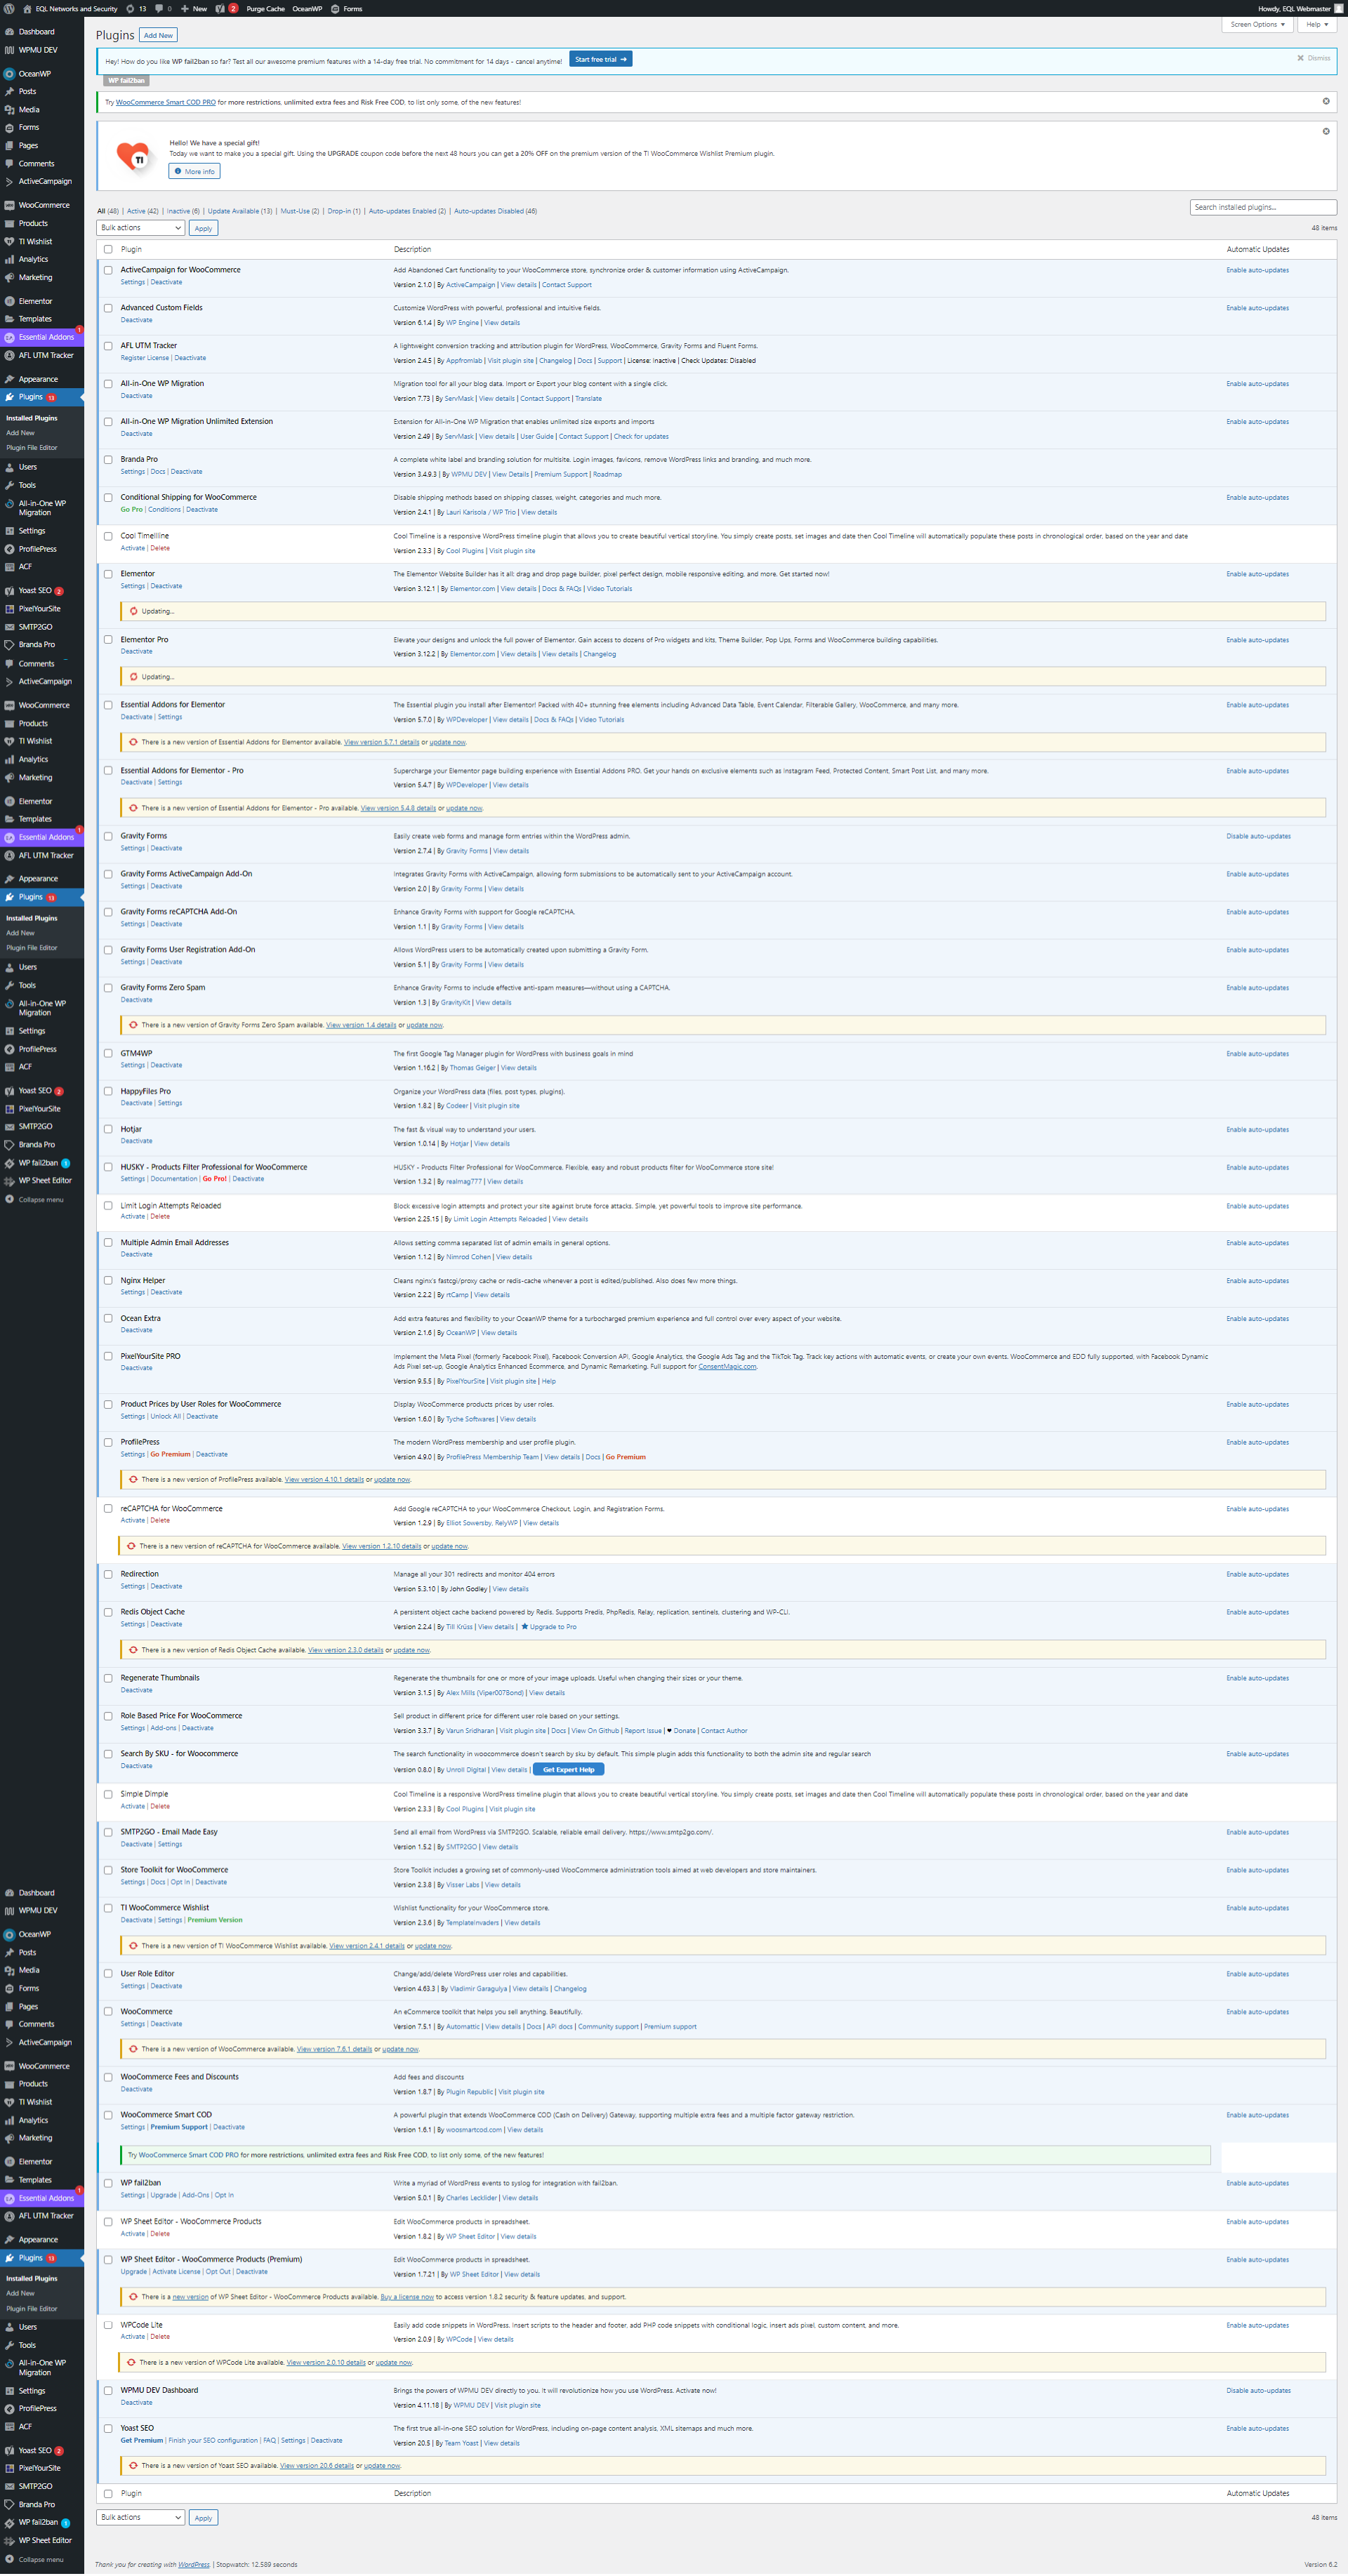
Task: Expand the Screen Options panel
Action: [x=1257, y=24]
